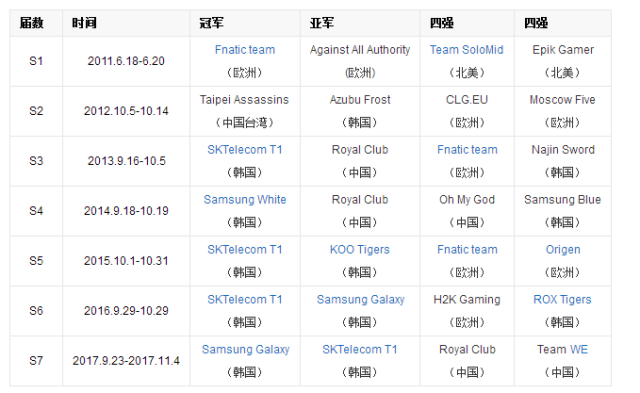This screenshot has width=640, height=393.
Task: Open the Origen team link
Action: coord(563,250)
